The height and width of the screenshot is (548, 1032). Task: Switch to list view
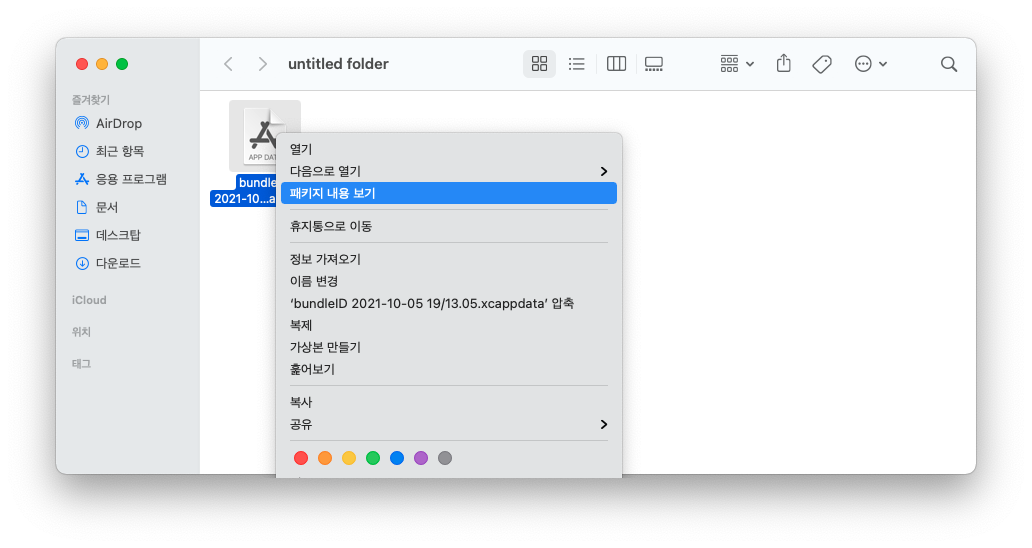click(x=577, y=64)
